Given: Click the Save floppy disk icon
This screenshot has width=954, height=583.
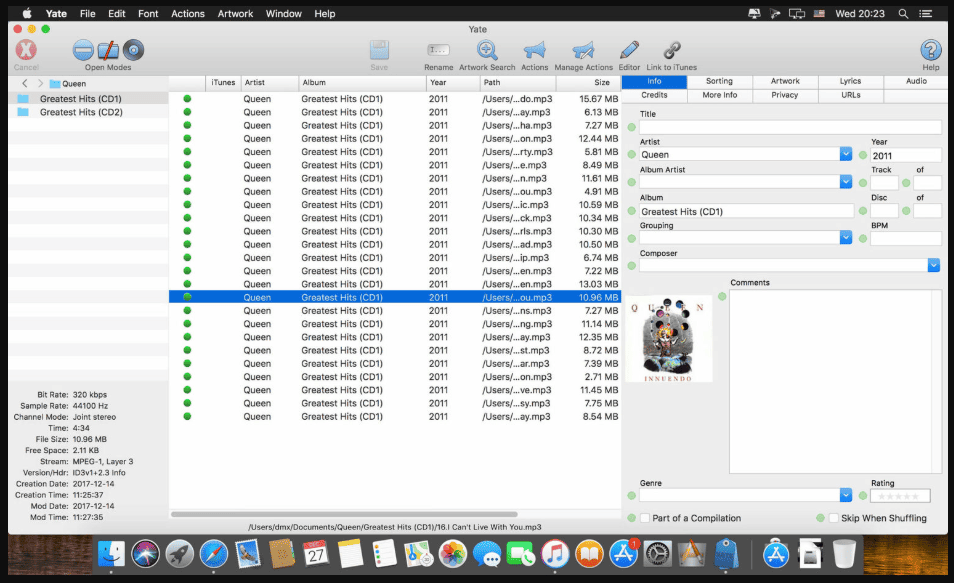Looking at the screenshot, I should point(379,50).
